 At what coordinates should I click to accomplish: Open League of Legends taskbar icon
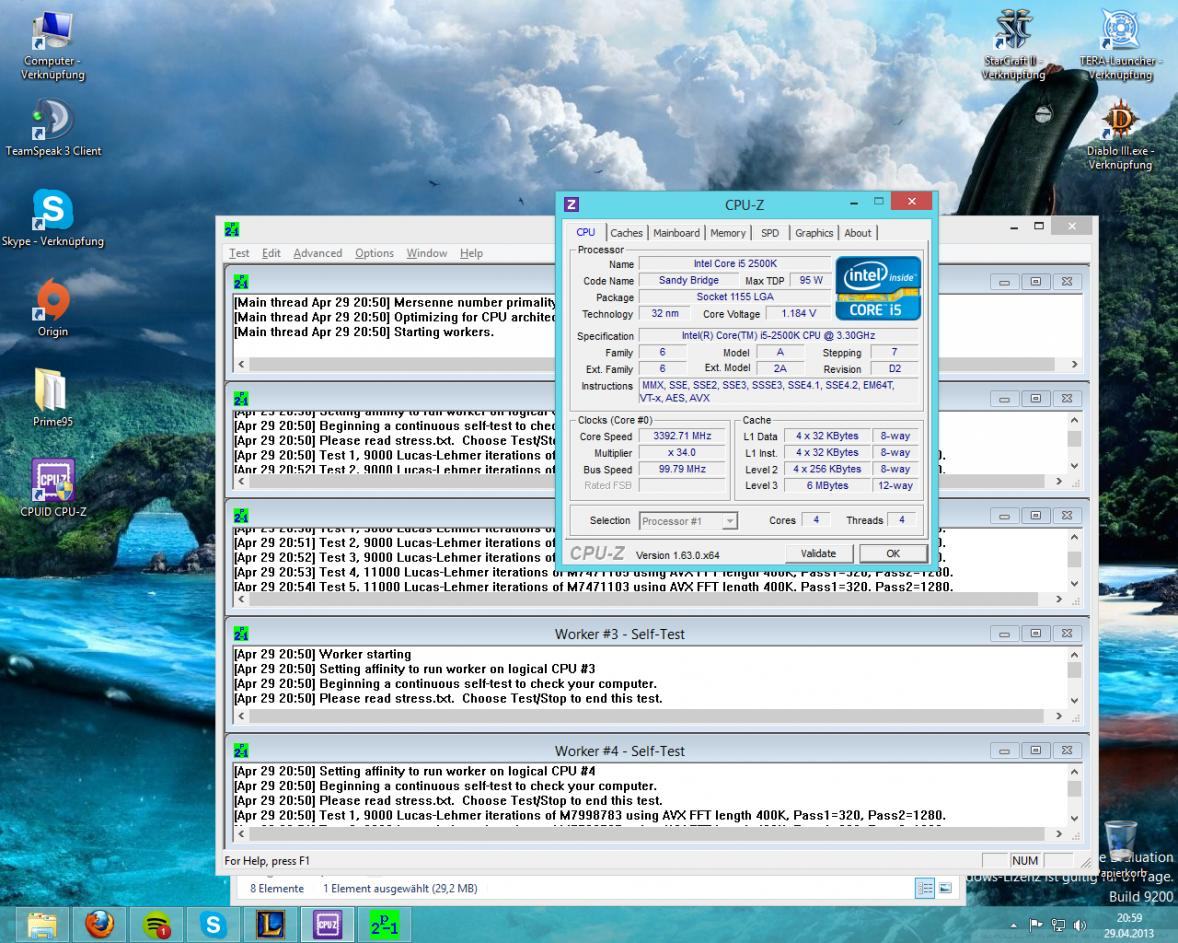pyautogui.click(x=270, y=924)
